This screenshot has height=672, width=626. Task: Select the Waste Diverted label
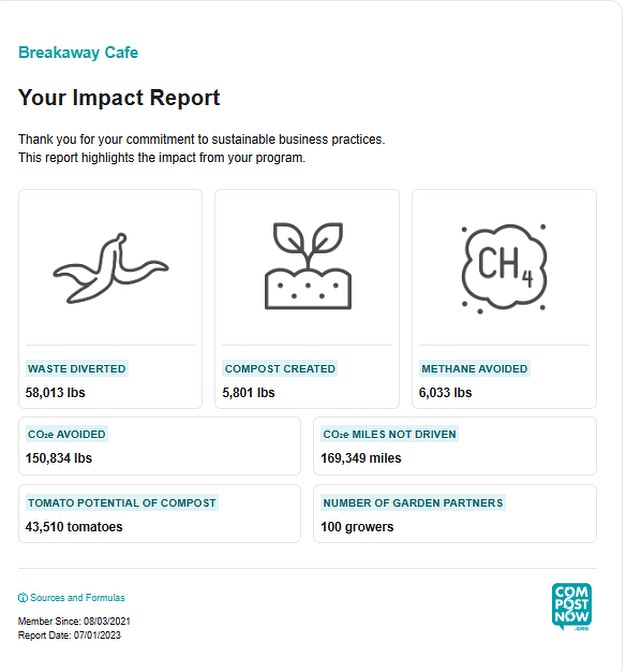77,369
